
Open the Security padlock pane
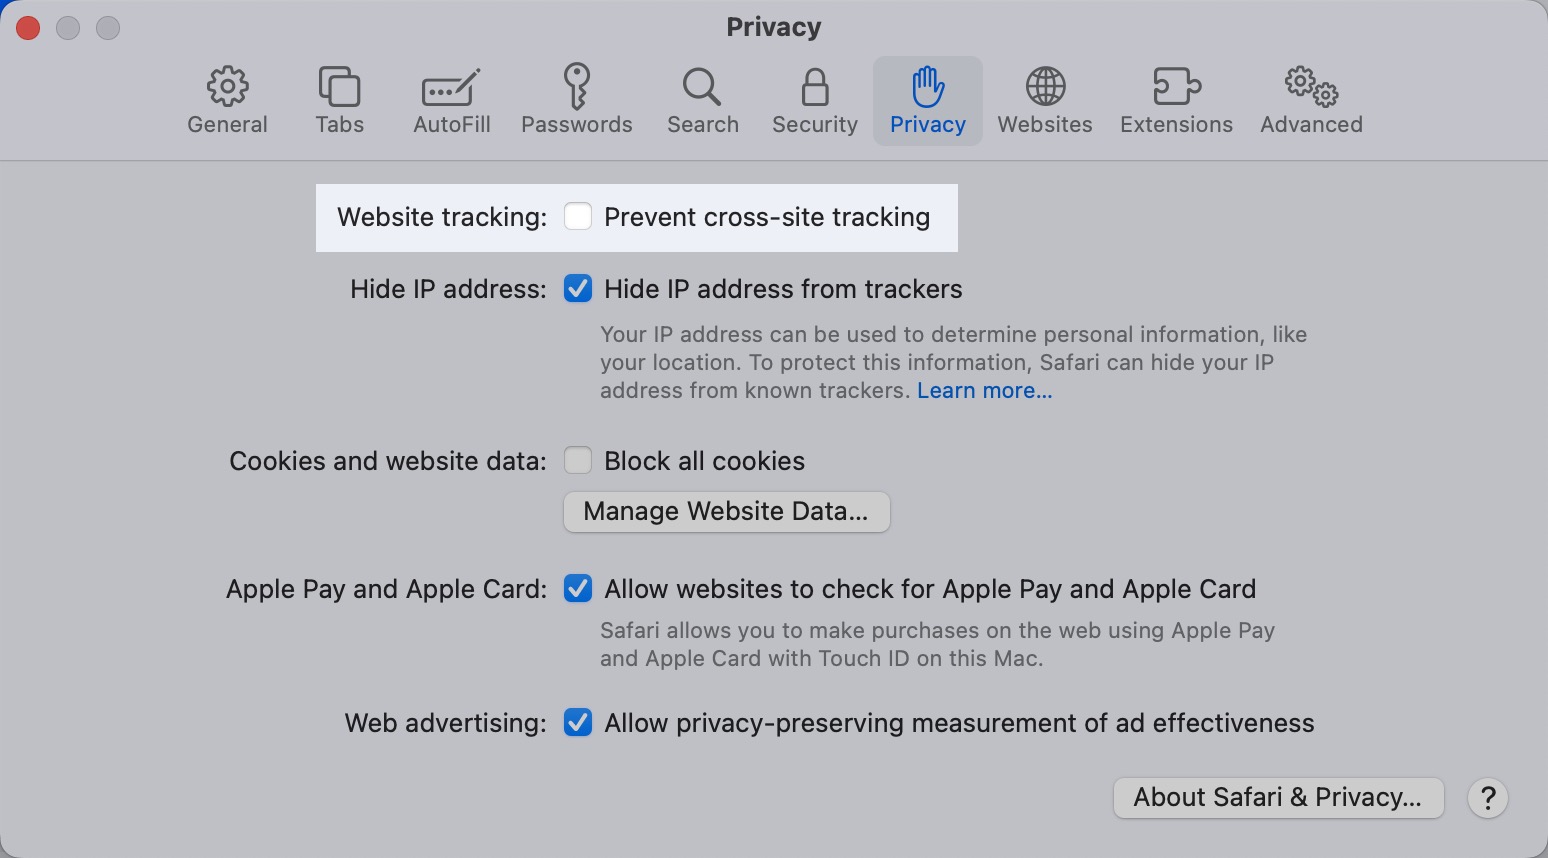[x=814, y=100]
